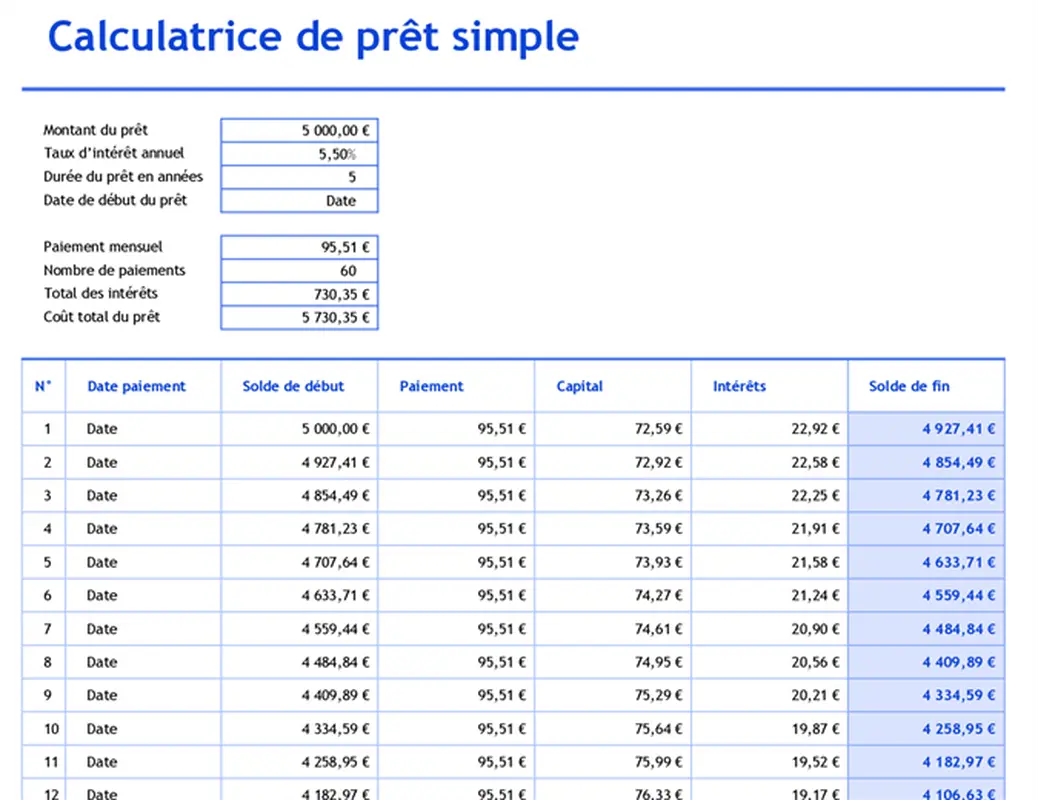Click the loan amount field showing 5 000,00 €

click(x=299, y=130)
